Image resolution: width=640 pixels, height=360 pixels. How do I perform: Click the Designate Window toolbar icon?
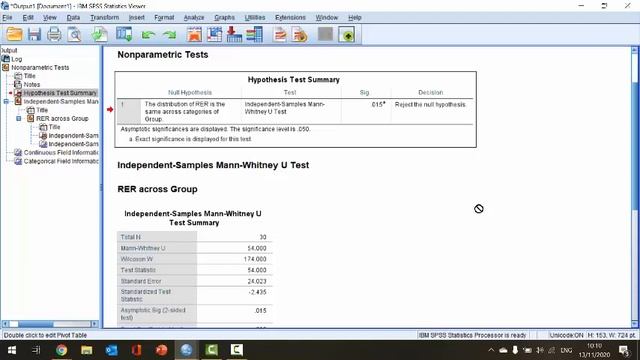[x=347, y=34]
